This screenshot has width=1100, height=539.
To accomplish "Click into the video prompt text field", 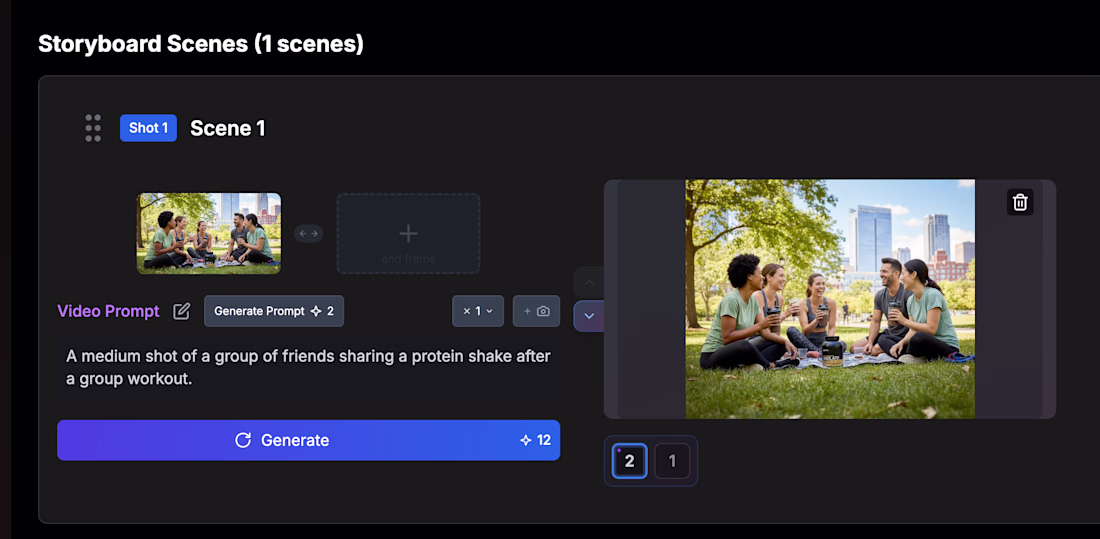I will point(309,368).
